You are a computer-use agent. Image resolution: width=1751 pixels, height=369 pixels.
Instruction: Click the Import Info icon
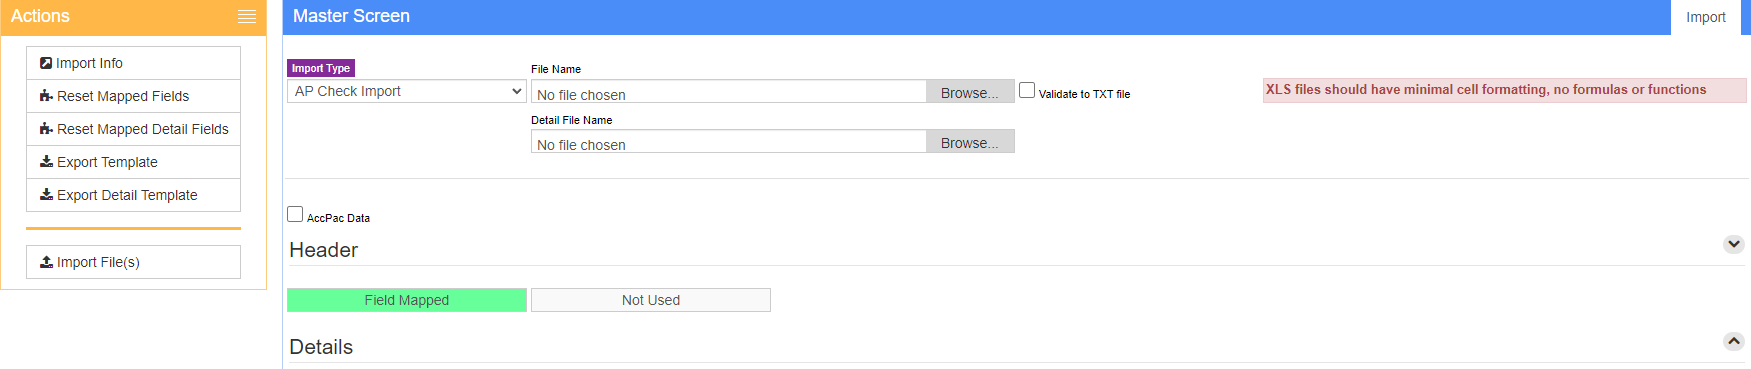(x=46, y=63)
